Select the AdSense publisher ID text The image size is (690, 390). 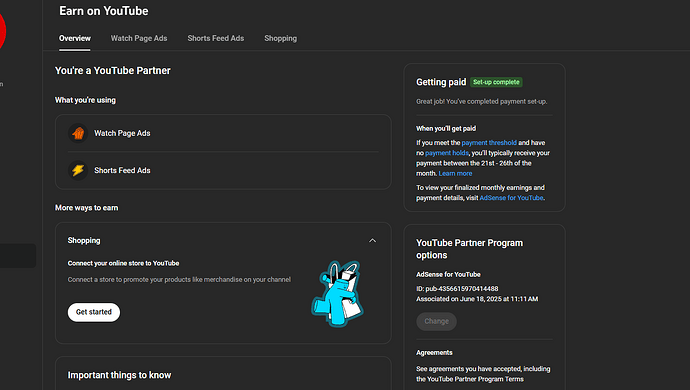457,289
